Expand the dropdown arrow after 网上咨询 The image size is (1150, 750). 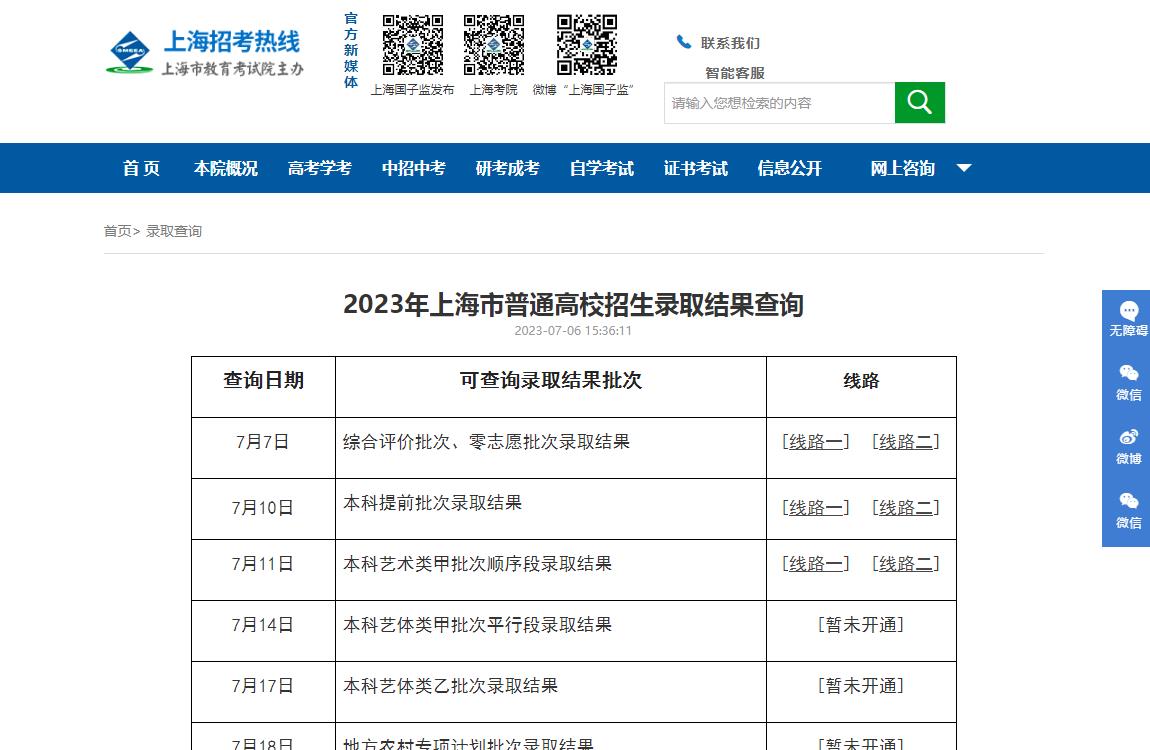(x=964, y=168)
